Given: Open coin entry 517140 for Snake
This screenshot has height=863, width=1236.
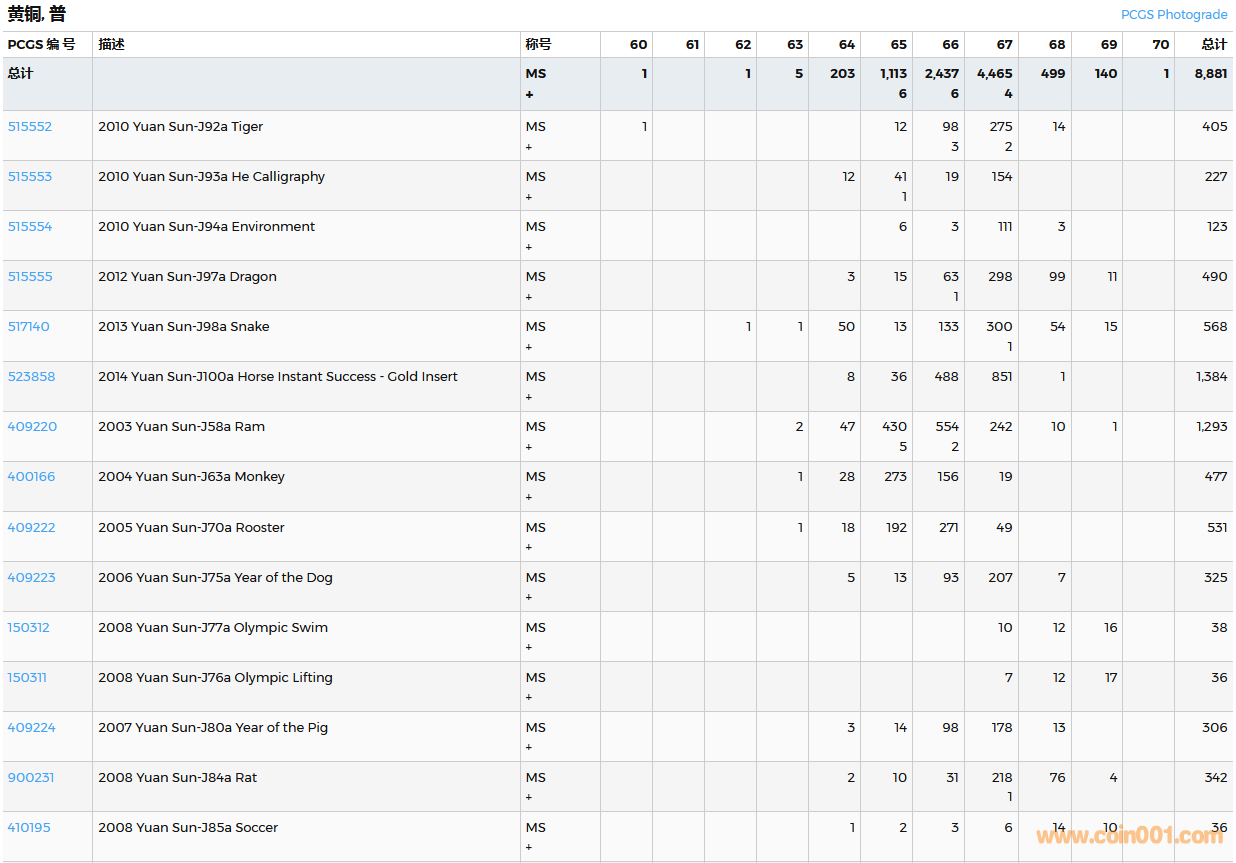Looking at the screenshot, I should click(28, 327).
